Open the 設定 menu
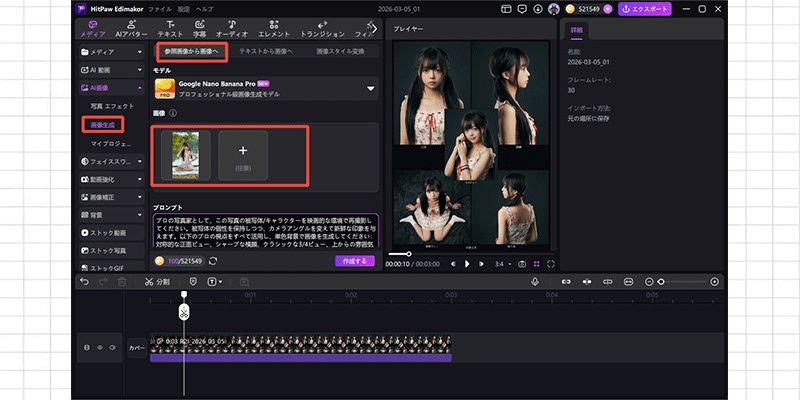The width and height of the screenshot is (800, 400). click(x=183, y=9)
